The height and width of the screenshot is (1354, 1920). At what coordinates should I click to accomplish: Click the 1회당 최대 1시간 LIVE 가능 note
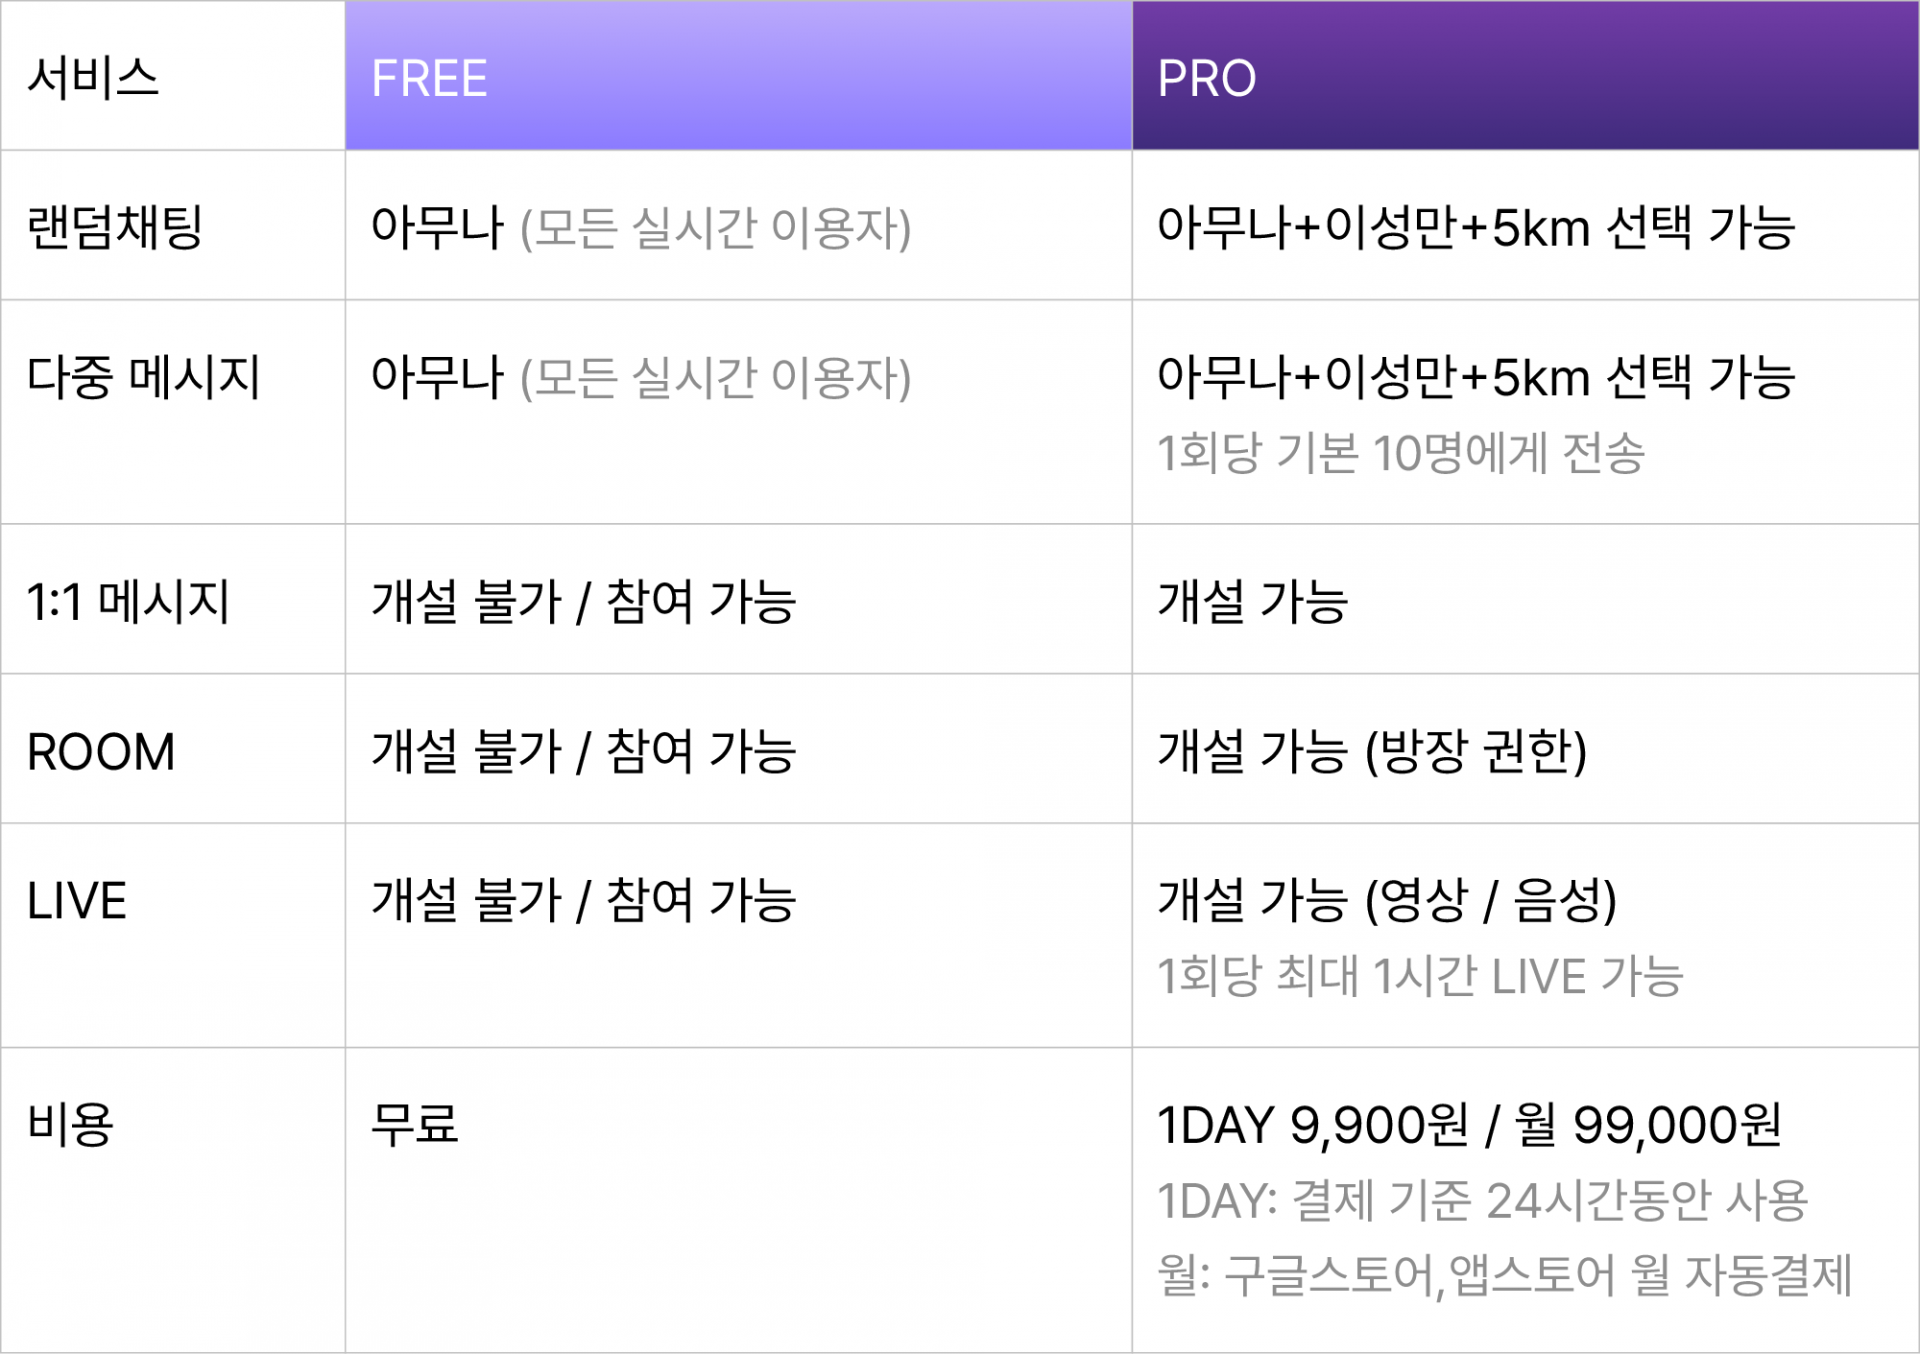point(1420,976)
